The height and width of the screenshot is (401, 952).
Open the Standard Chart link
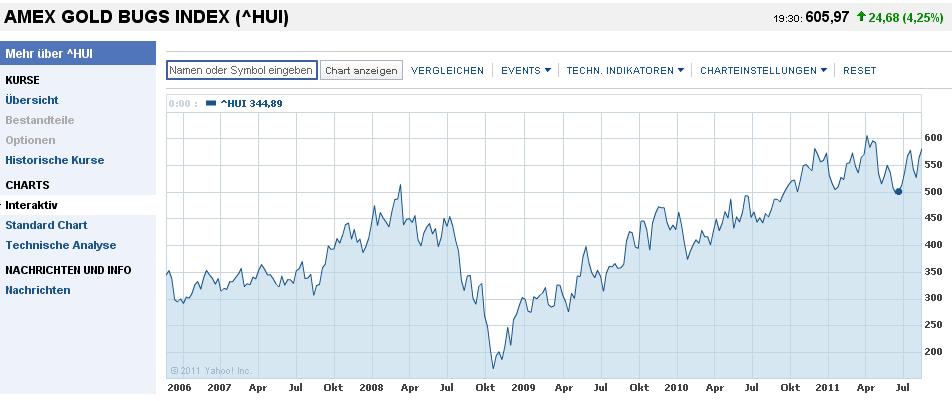pos(46,225)
